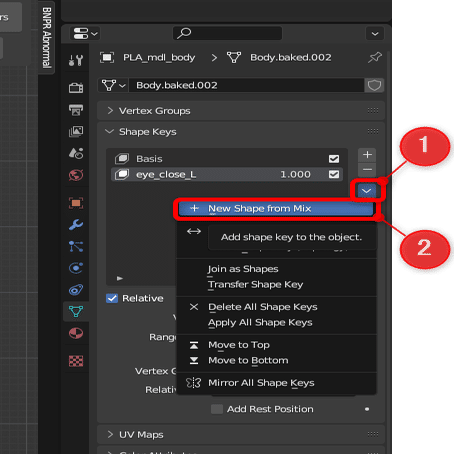This screenshot has width=454, height=454.
Task: Open the Scene properties tab
Action: [76, 153]
